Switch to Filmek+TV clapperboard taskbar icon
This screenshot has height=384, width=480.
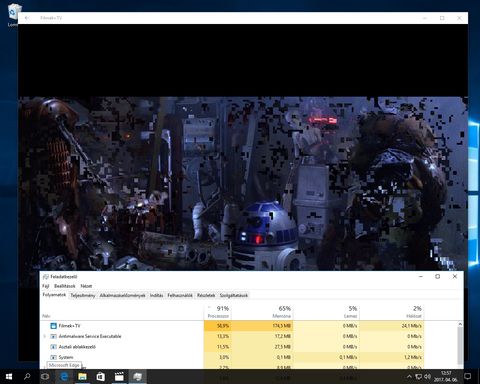(x=119, y=377)
